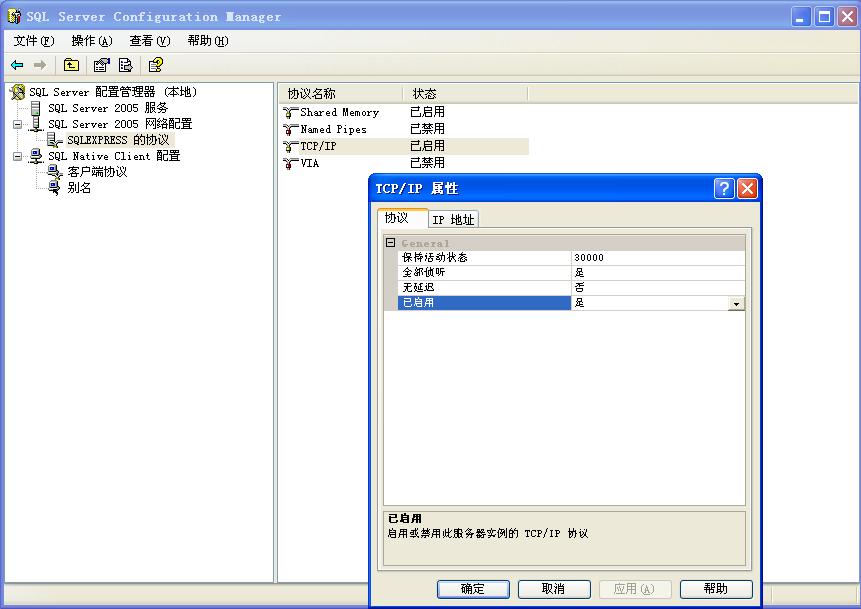861x609 pixels.
Task: Open the 文件(F) menu
Action: coord(34,41)
